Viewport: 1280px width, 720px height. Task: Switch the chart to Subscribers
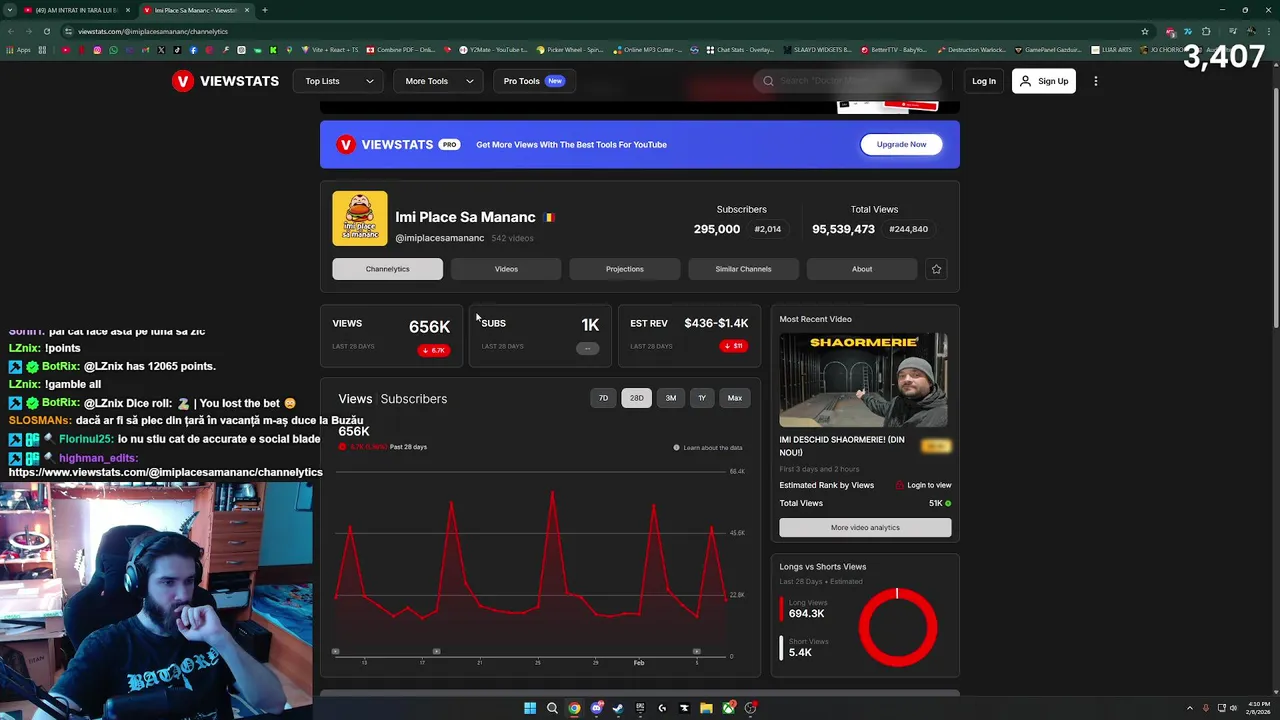413,399
